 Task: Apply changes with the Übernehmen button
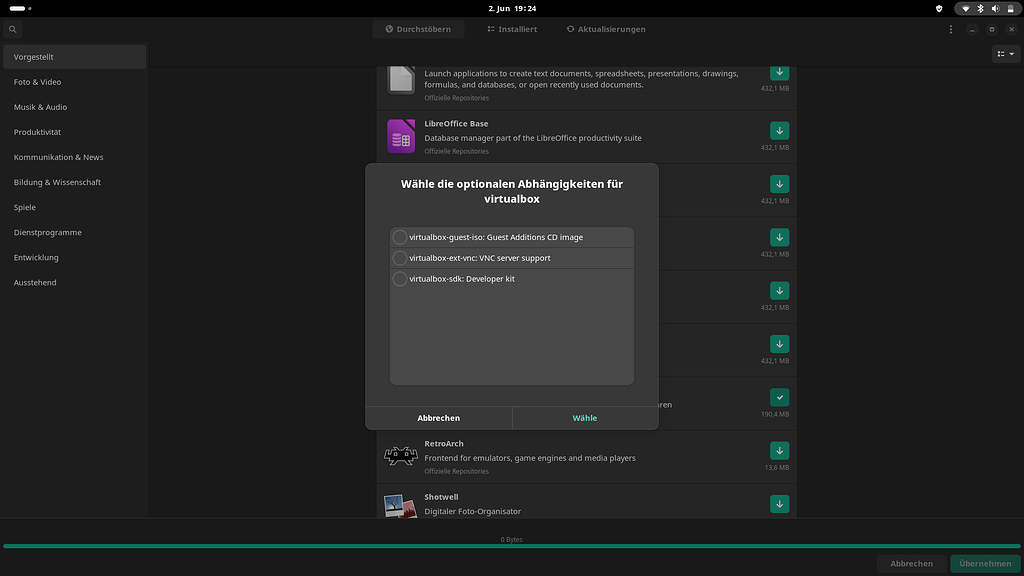point(985,563)
